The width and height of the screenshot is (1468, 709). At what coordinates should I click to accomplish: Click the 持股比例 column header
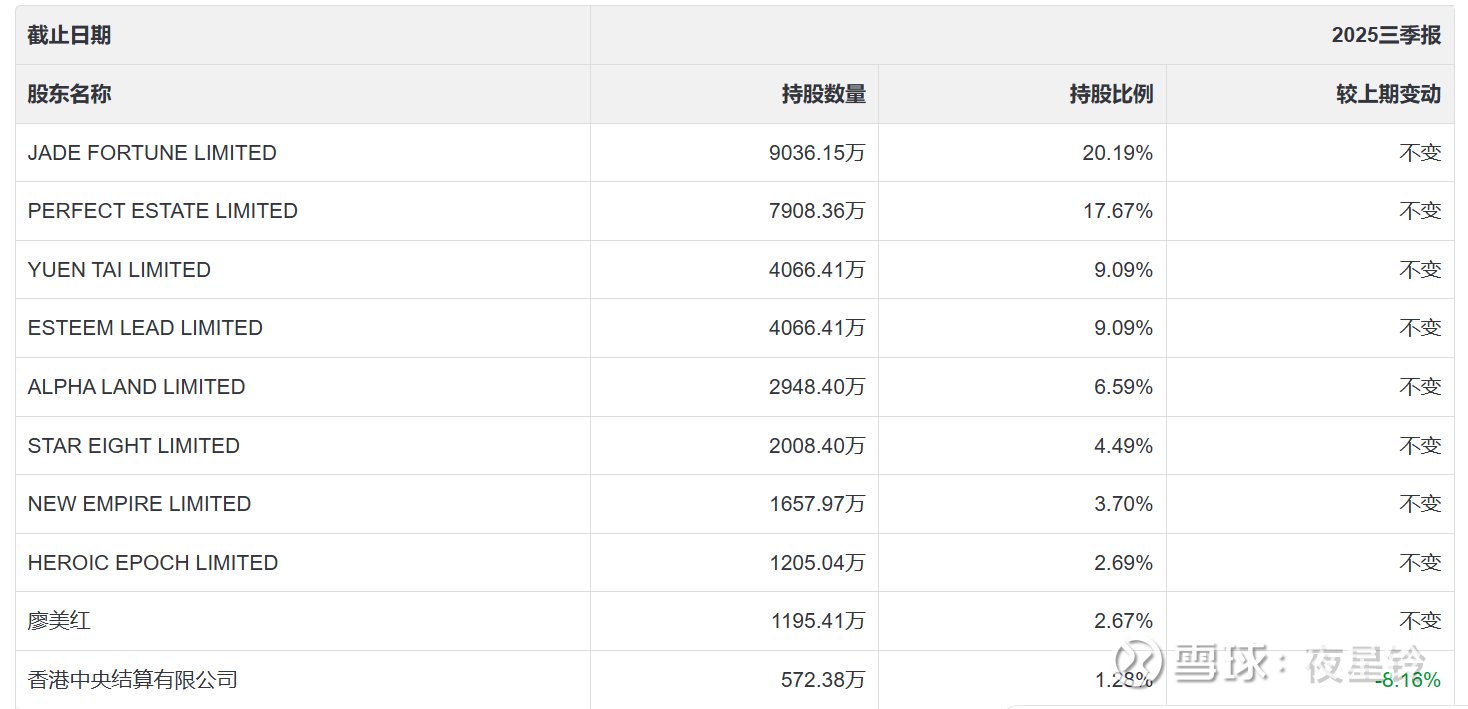pyautogui.click(x=1111, y=94)
